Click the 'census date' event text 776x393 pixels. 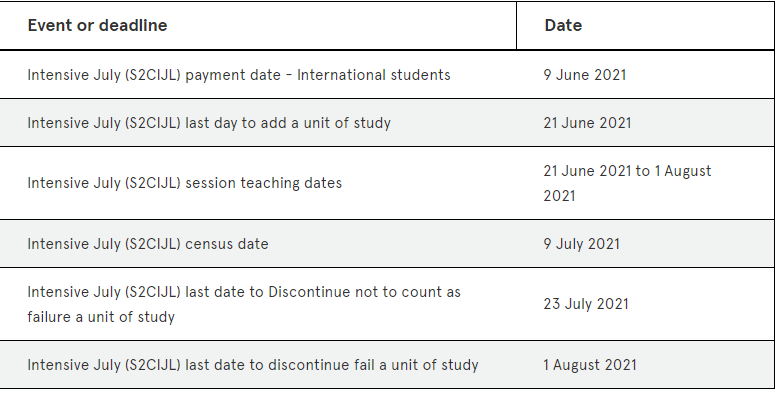pyautogui.click(x=227, y=244)
